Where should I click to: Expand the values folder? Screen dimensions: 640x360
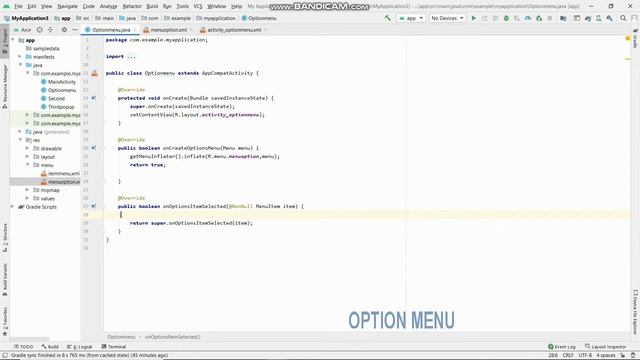coord(27,198)
